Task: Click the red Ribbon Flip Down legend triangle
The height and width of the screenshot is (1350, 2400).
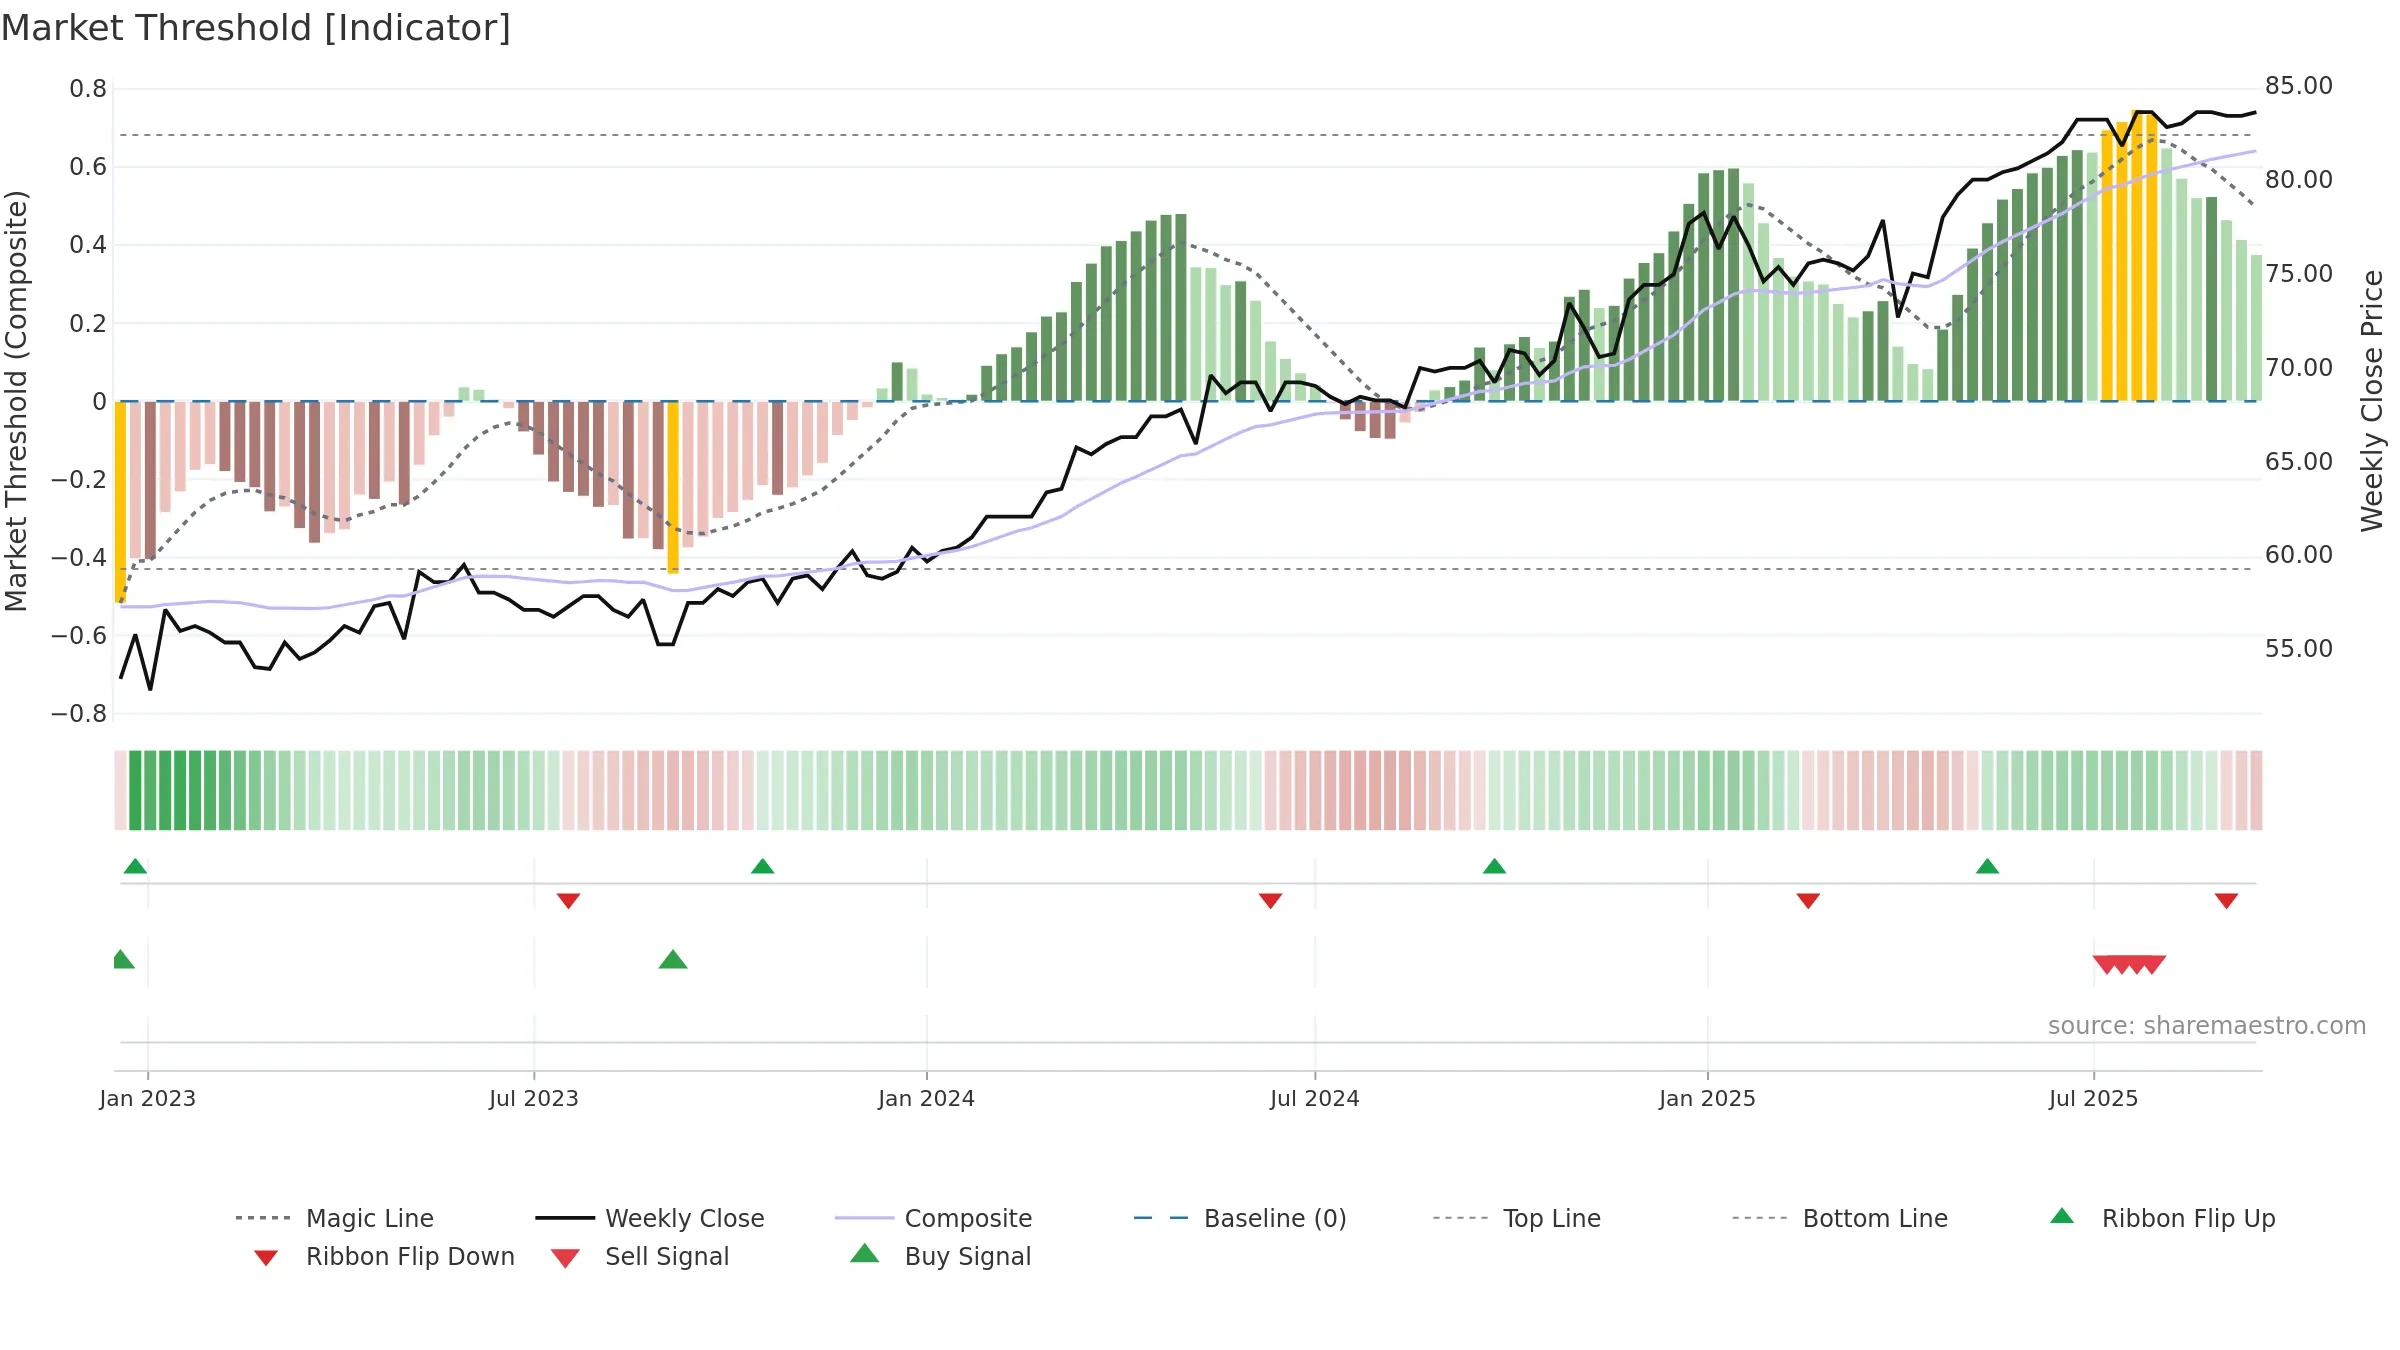Action: [x=266, y=1258]
